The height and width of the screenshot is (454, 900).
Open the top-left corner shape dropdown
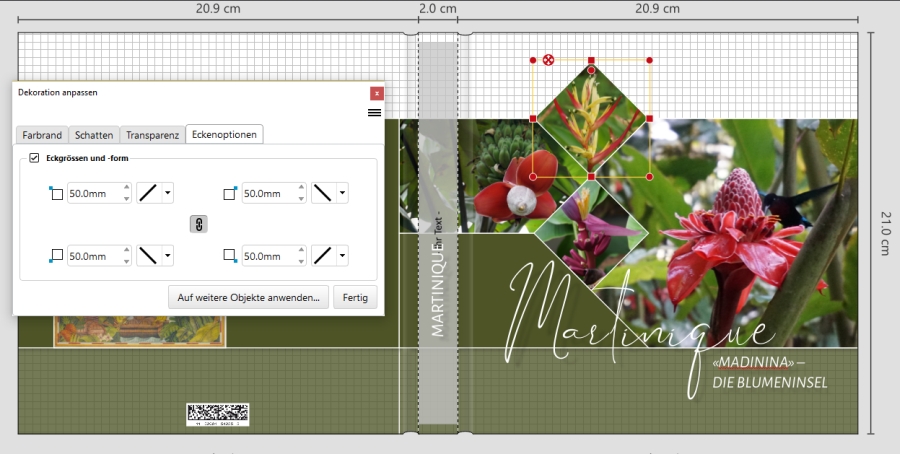click(167, 193)
